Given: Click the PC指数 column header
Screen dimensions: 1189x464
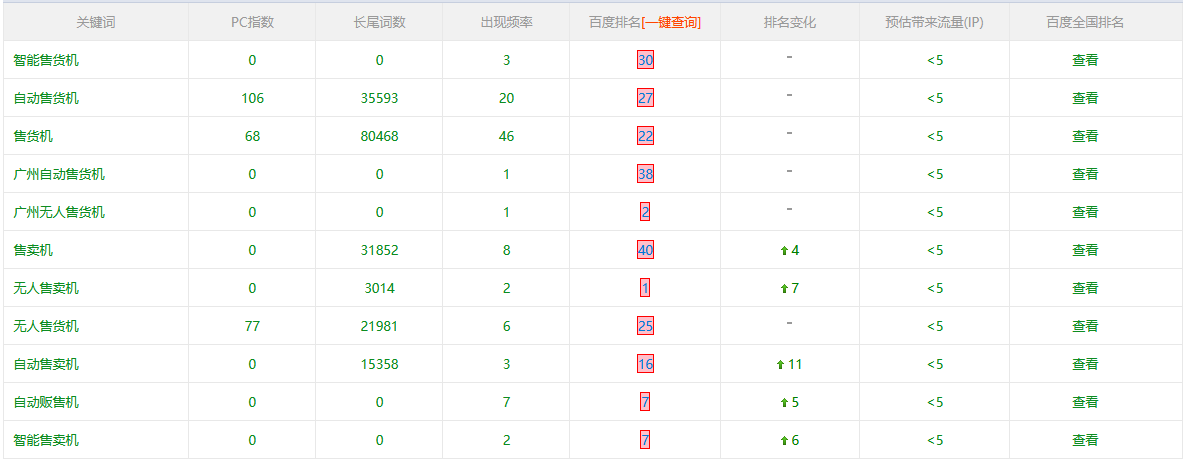Looking at the screenshot, I should (x=252, y=22).
